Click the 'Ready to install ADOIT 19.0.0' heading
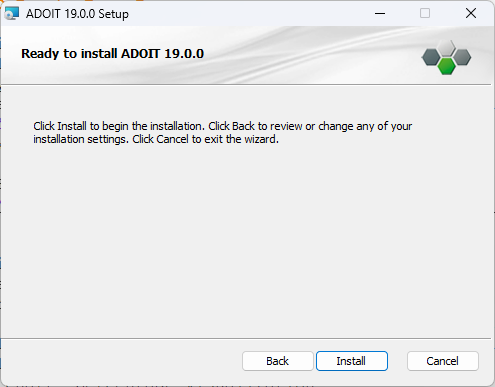The image size is (495, 387). coord(112,54)
